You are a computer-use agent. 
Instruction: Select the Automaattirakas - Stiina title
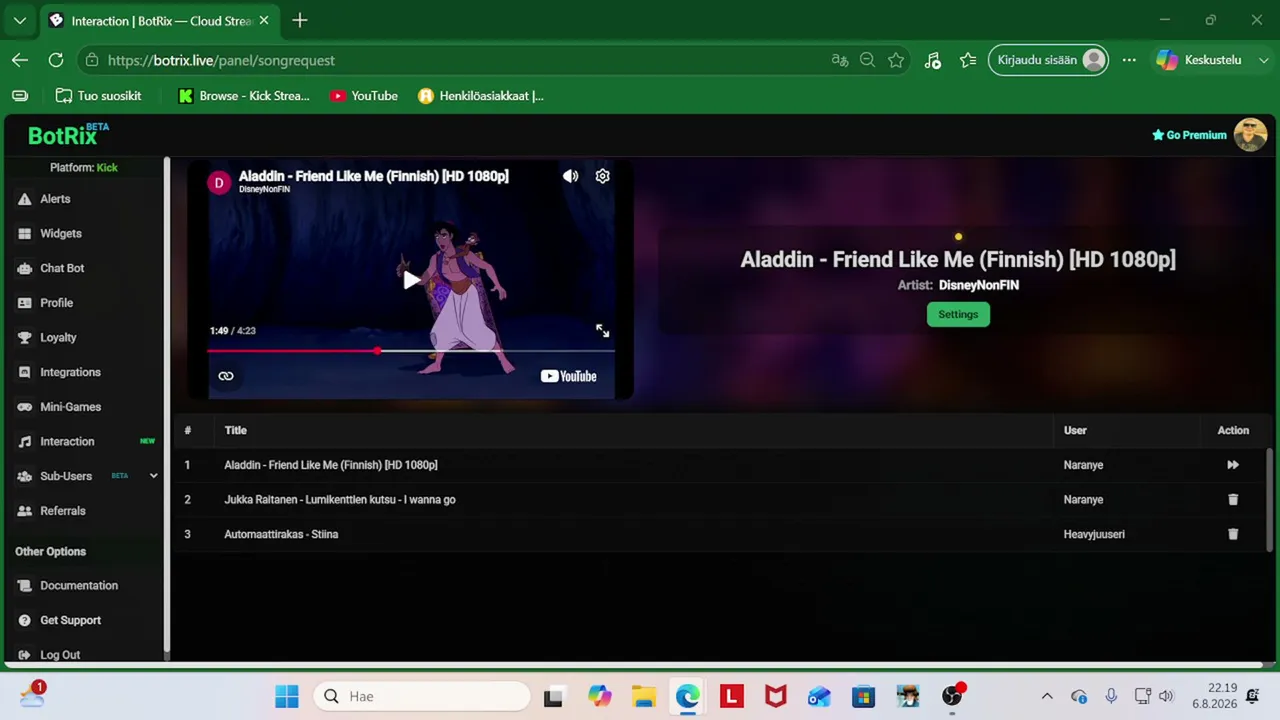click(x=281, y=534)
